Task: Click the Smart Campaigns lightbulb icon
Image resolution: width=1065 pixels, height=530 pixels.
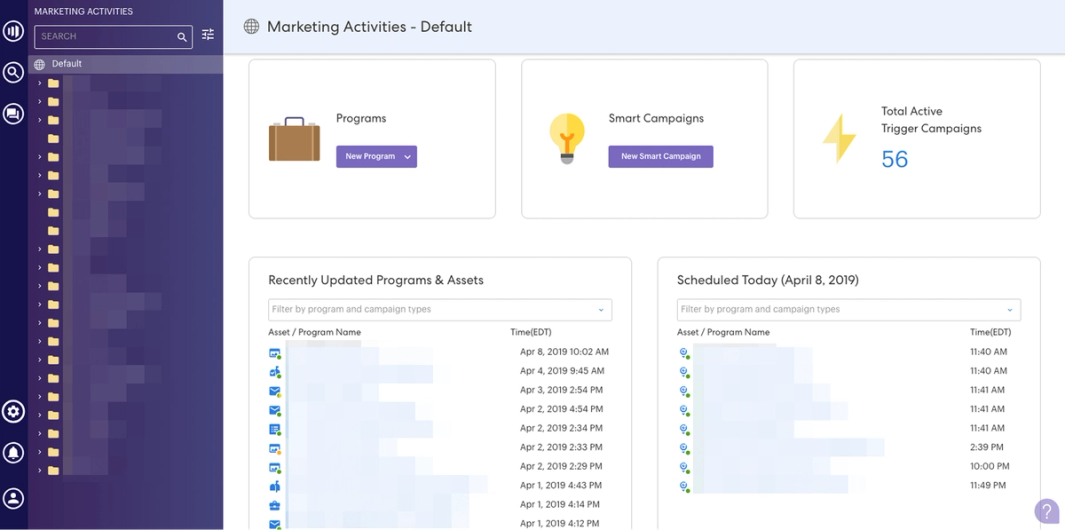Action: click(x=567, y=138)
